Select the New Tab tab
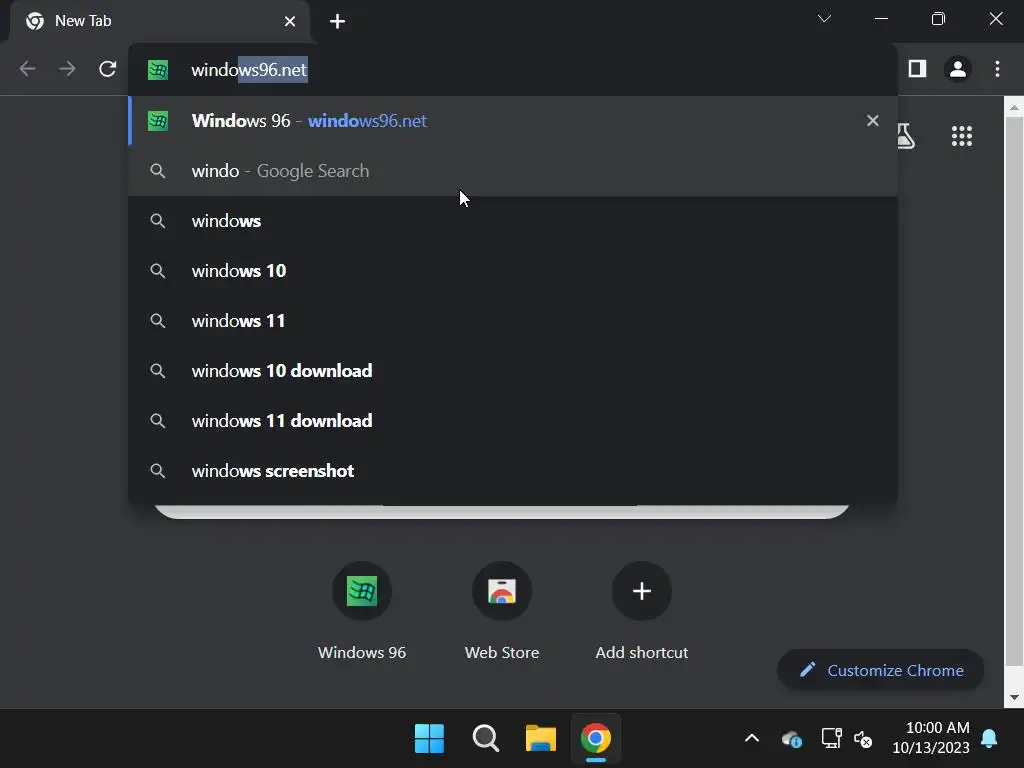1024x768 pixels. 160,22
